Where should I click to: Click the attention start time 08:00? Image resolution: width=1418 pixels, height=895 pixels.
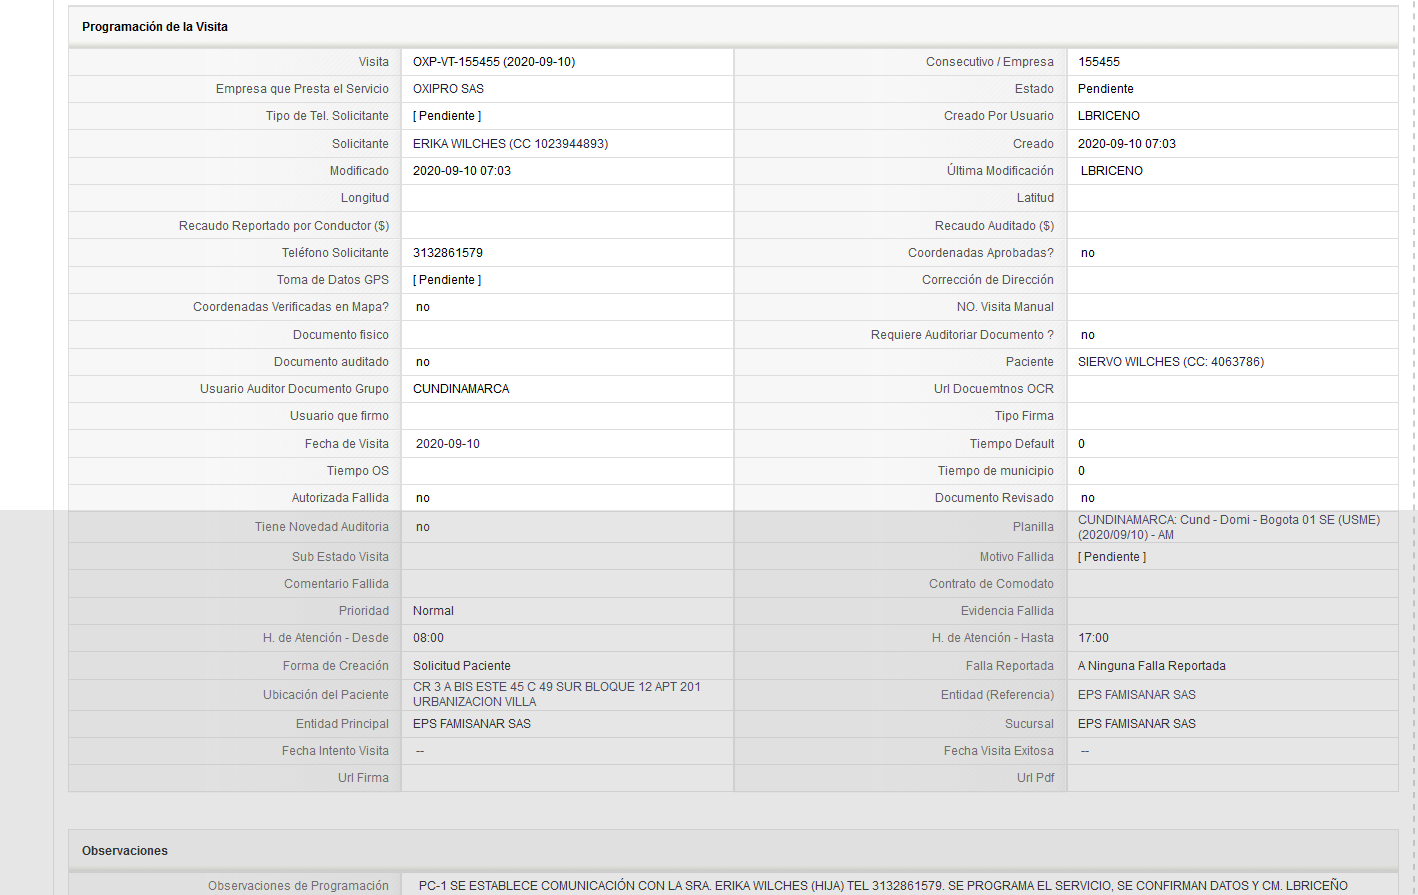[x=428, y=638]
